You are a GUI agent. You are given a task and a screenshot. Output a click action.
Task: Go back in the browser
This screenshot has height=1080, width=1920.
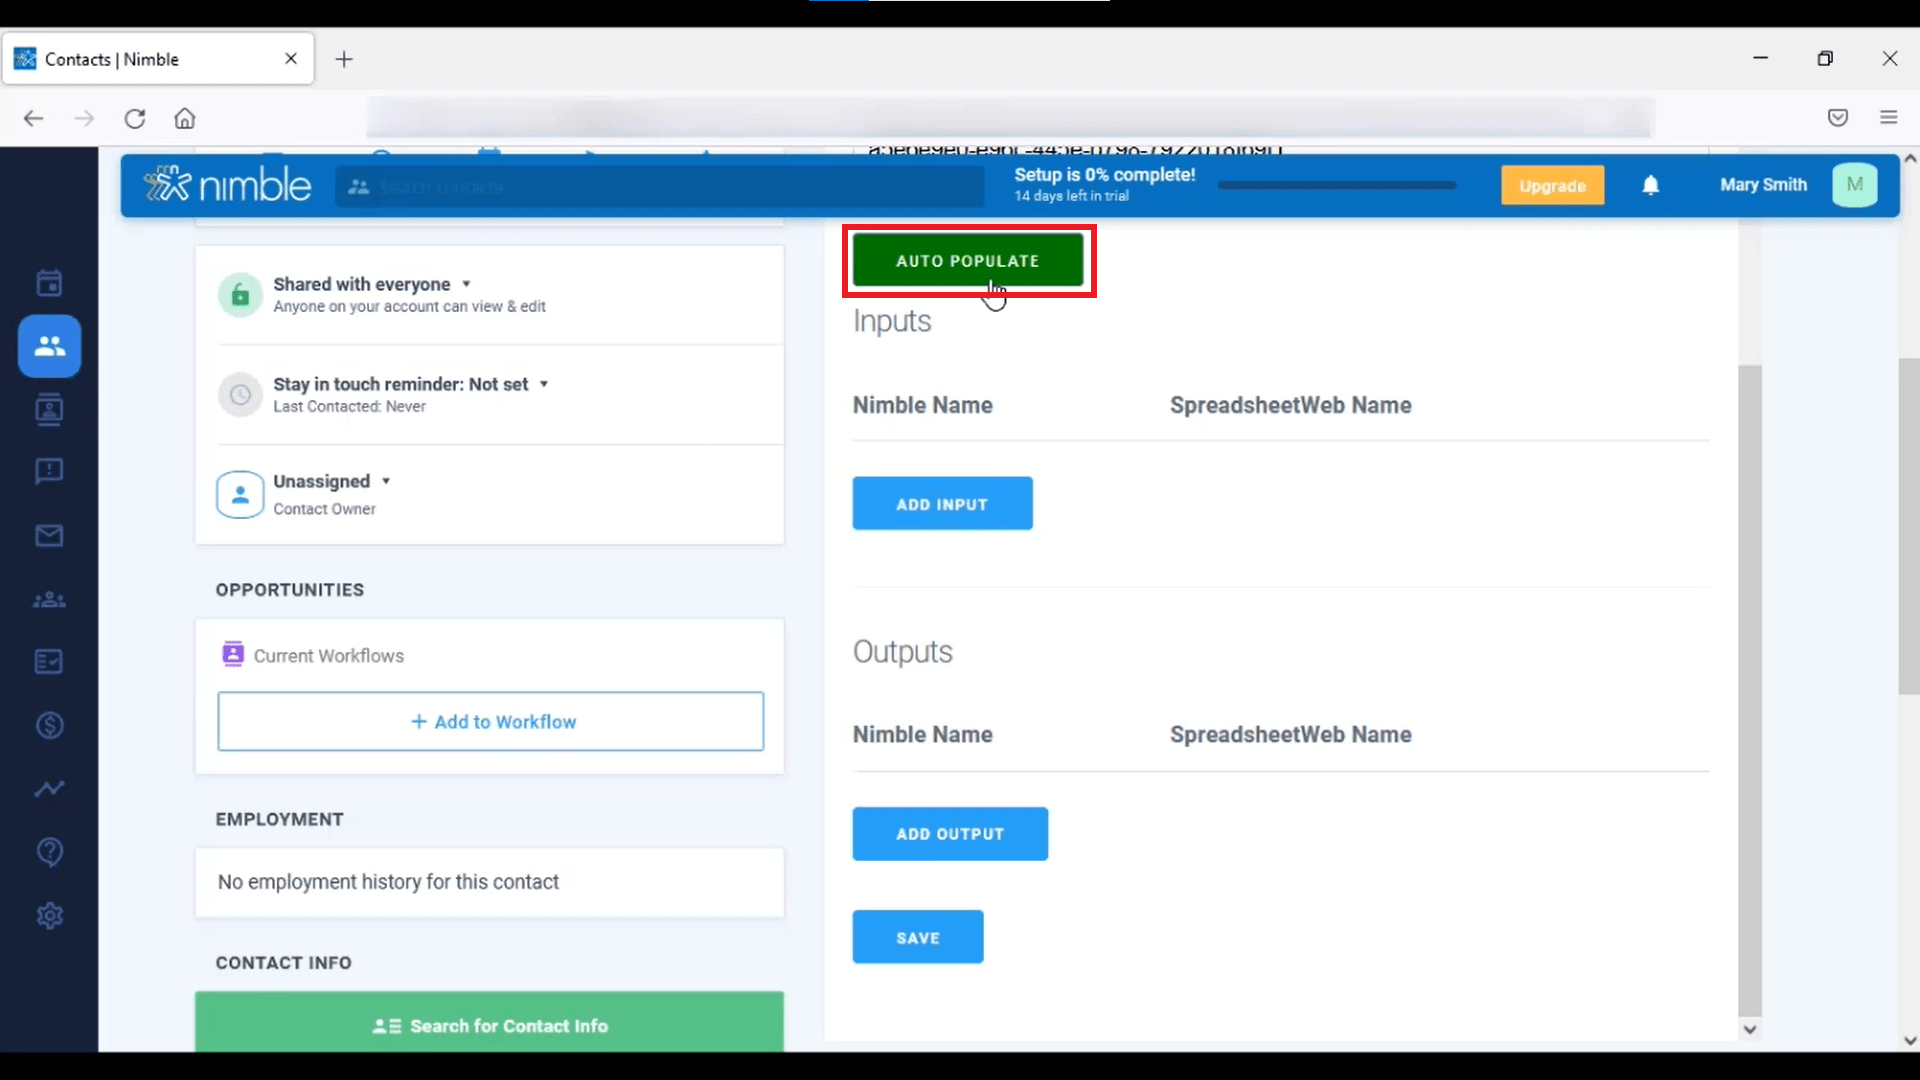point(33,118)
